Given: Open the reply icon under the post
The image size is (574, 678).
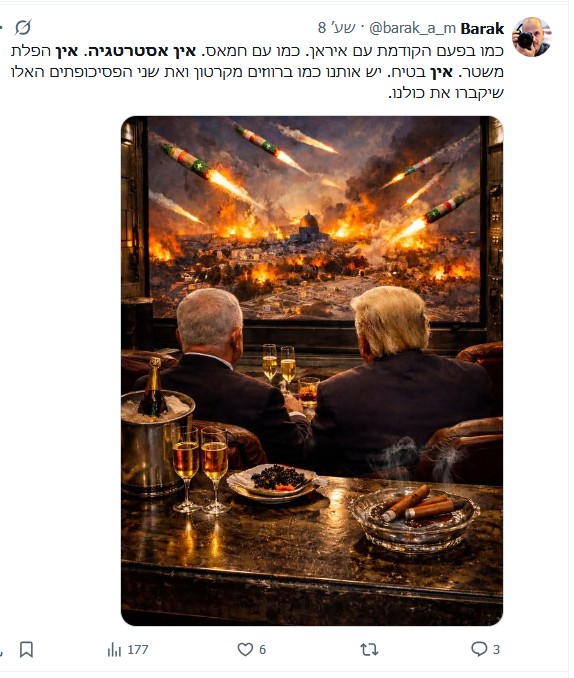Looking at the screenshot, I should pyautogui.click(x=479, y=649).
